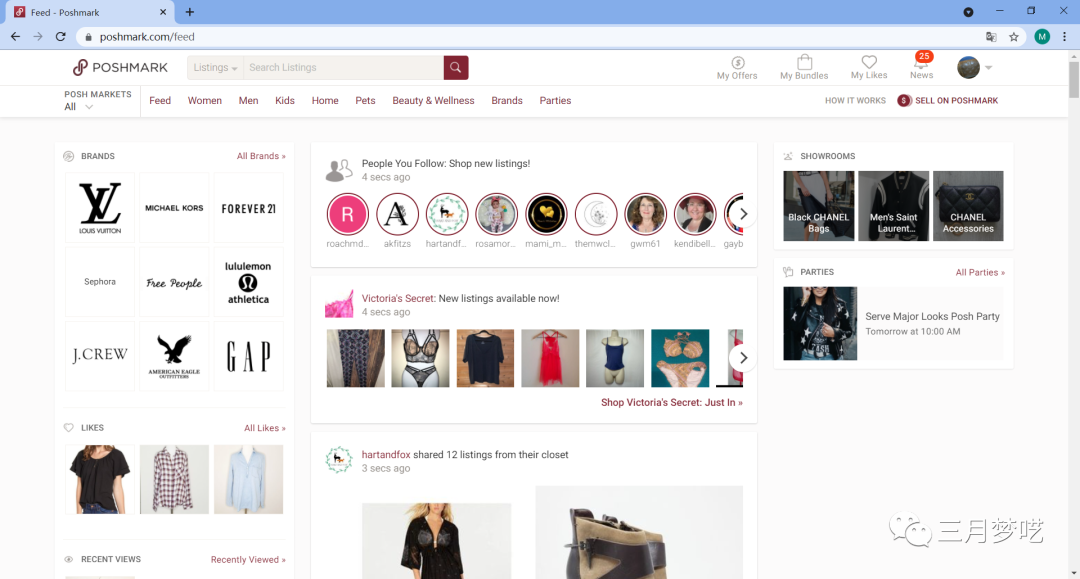Select the Free People brand tile
The width and height of the screenshot is (1080, 579).
coord(174,282)
